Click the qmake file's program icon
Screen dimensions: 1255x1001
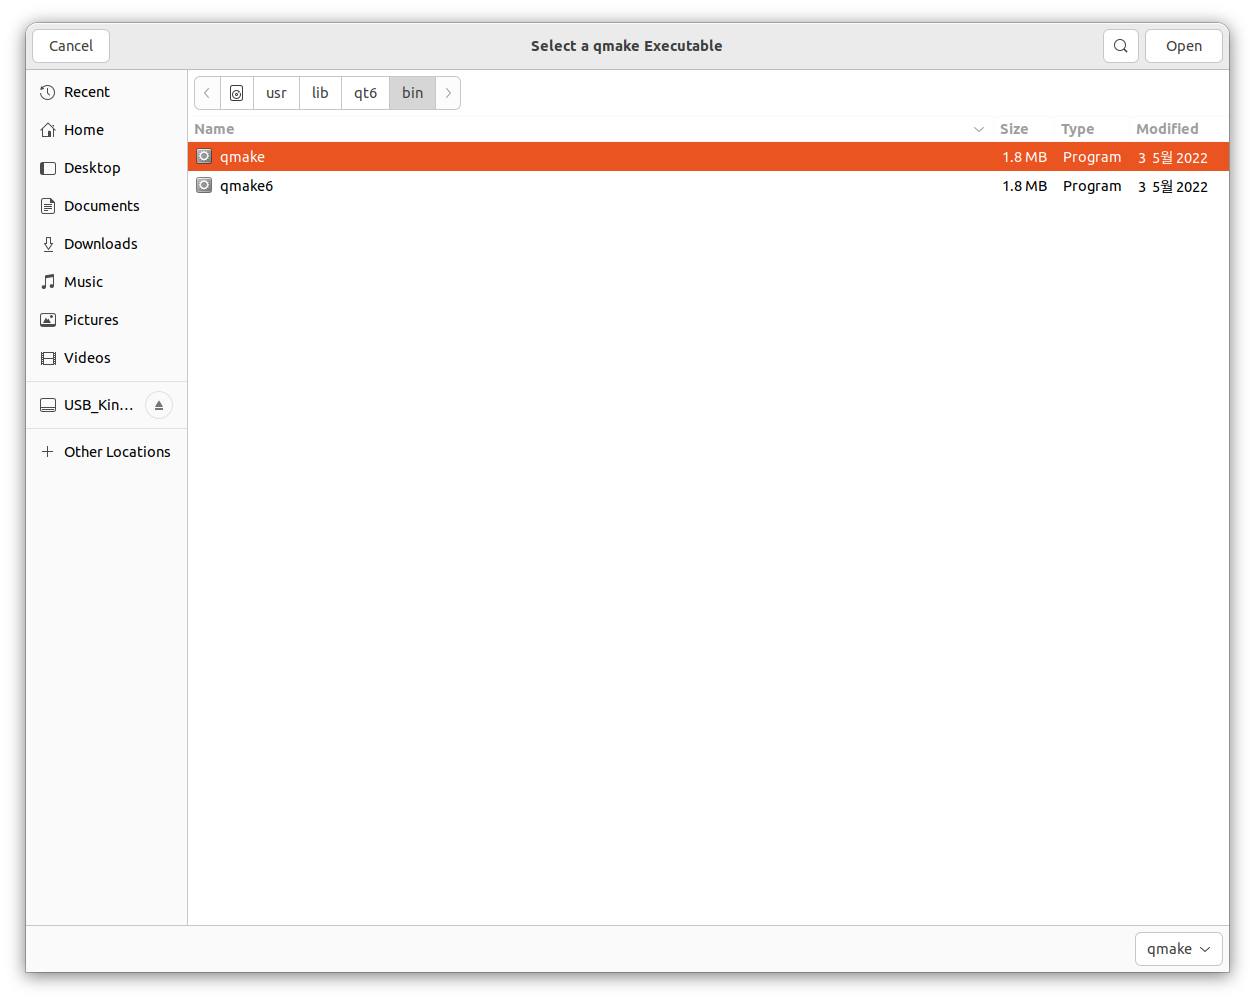[204, 156]
